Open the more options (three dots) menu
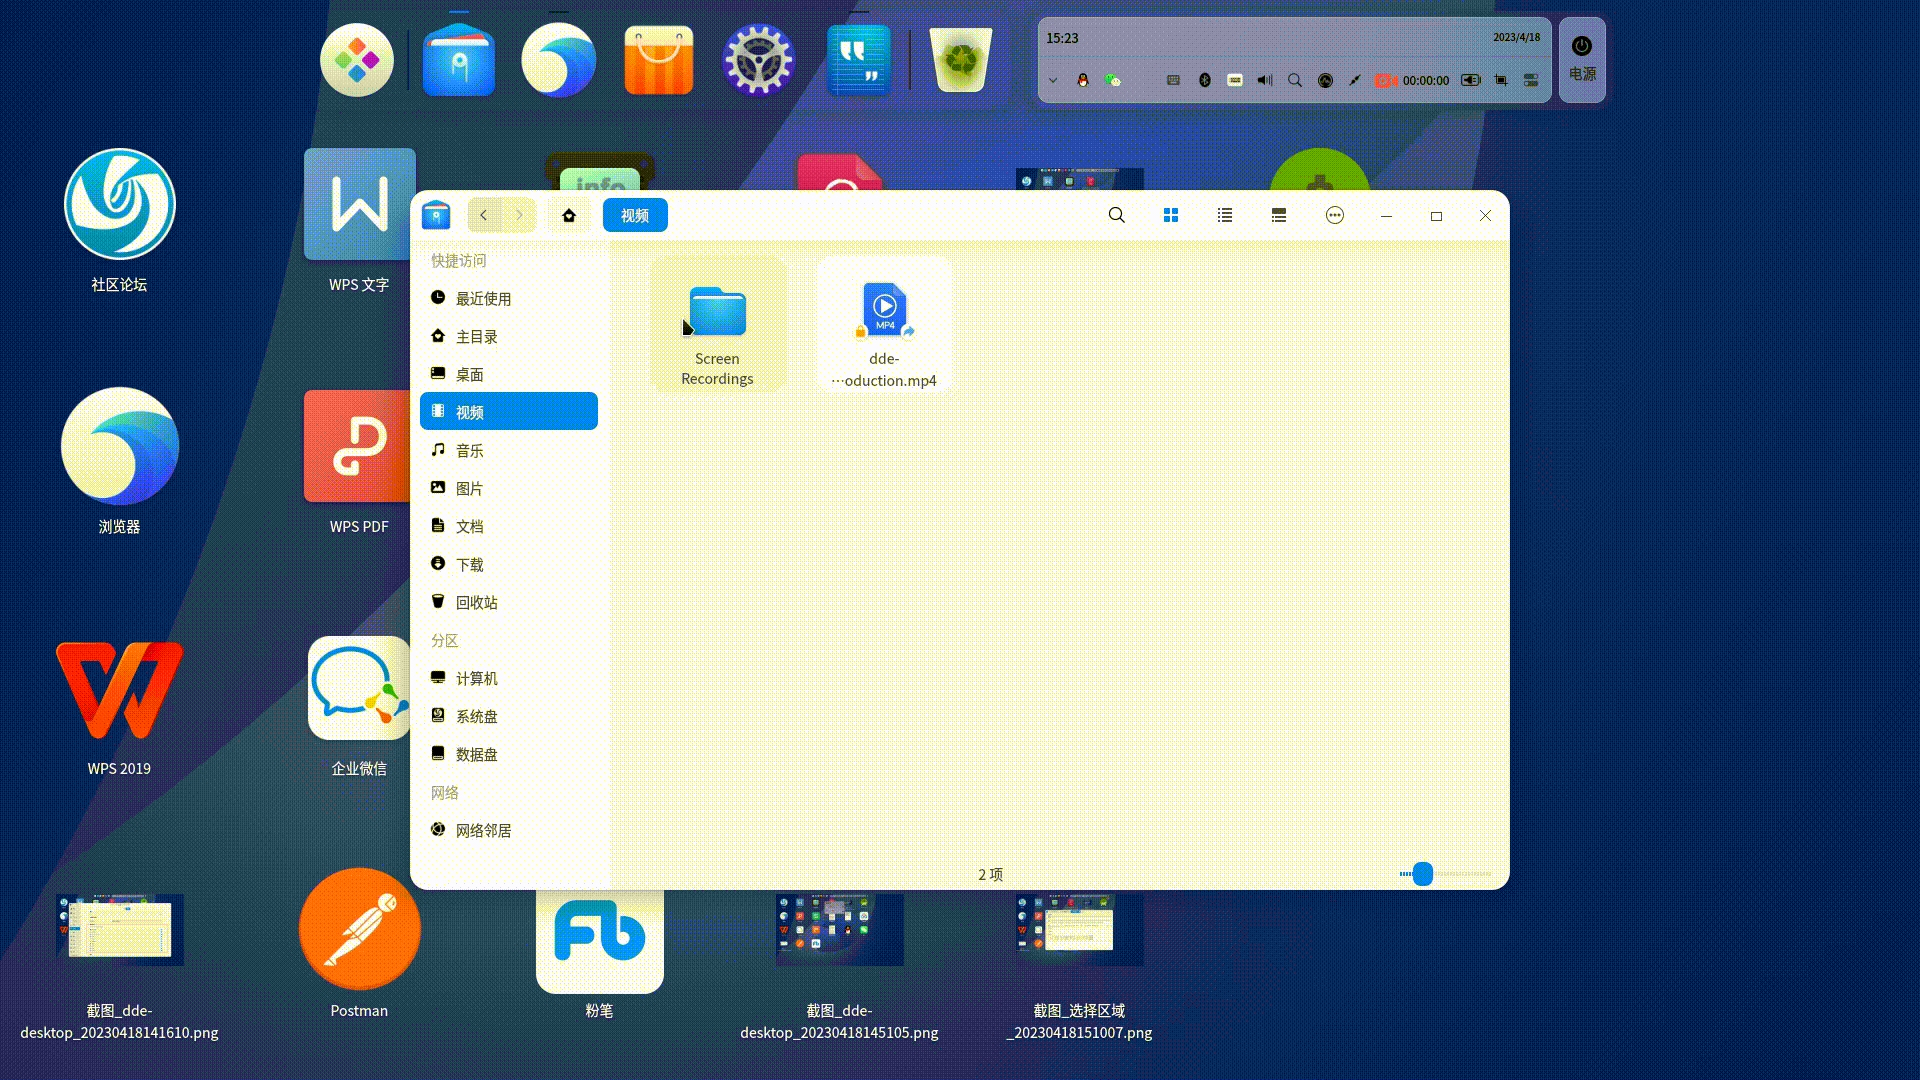 pos(1335,215)
